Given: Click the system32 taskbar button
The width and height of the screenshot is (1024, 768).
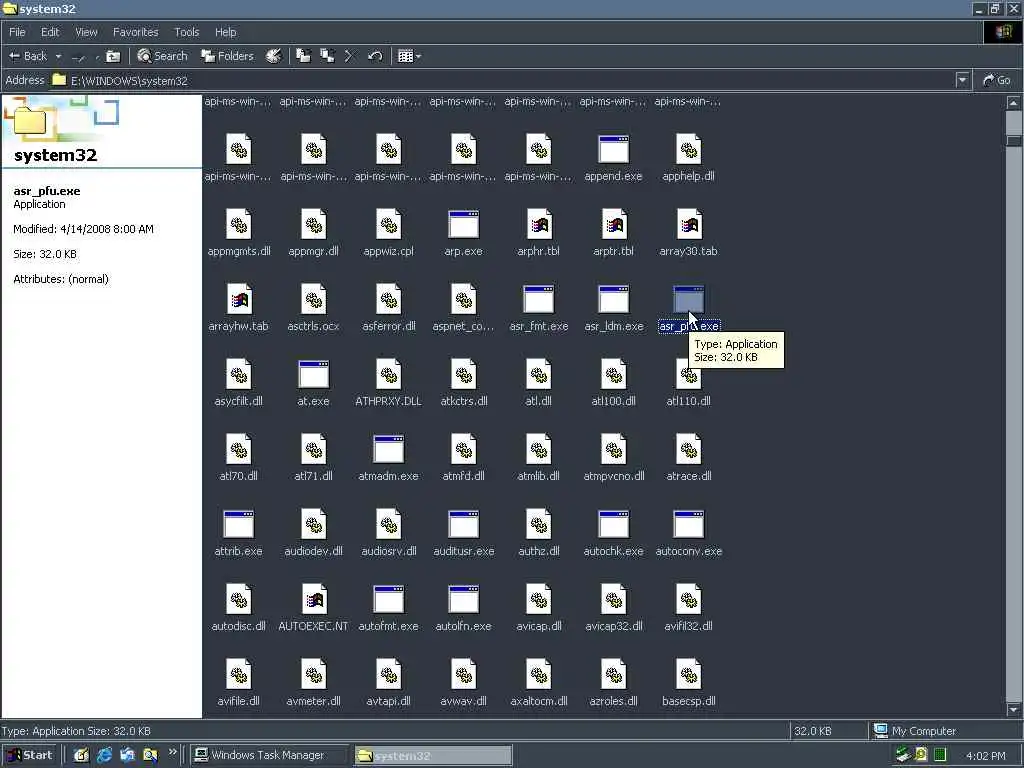Looking at the screenshot, I should point(433,755).
